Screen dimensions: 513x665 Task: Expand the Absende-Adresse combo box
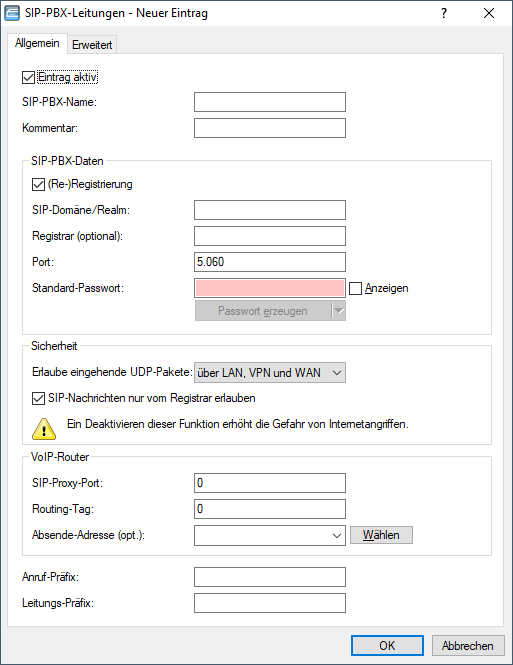(270, 535)
